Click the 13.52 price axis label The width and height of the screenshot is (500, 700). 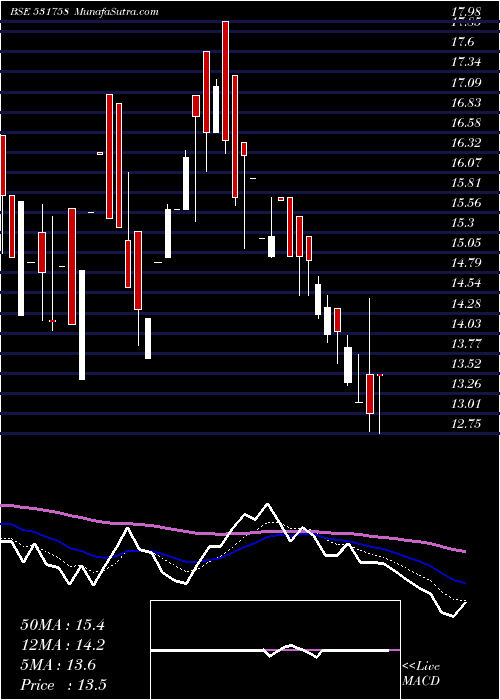467,364
